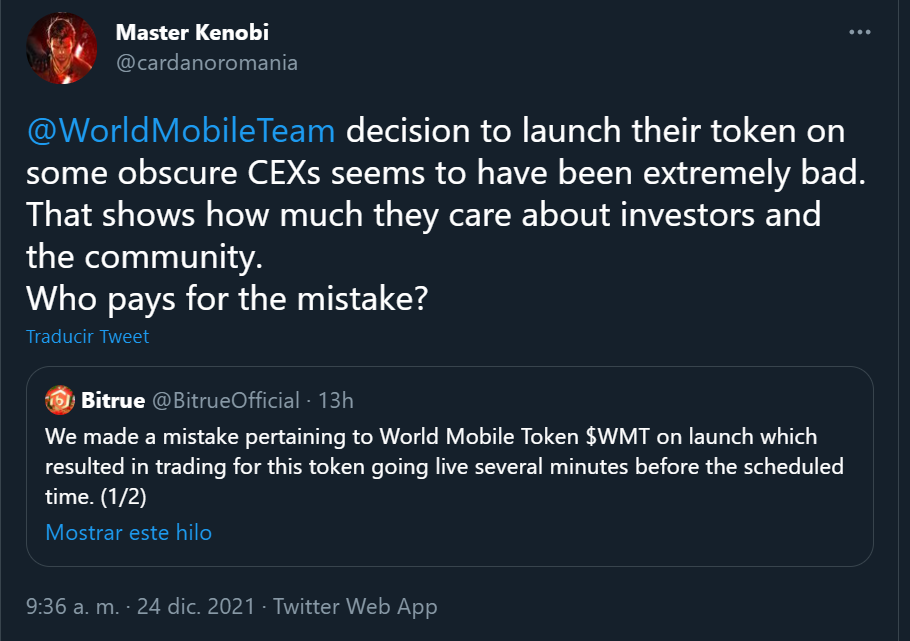Click the $WMT cashtag in quoted tweet
910x641 pixels.
coord(618,437)
